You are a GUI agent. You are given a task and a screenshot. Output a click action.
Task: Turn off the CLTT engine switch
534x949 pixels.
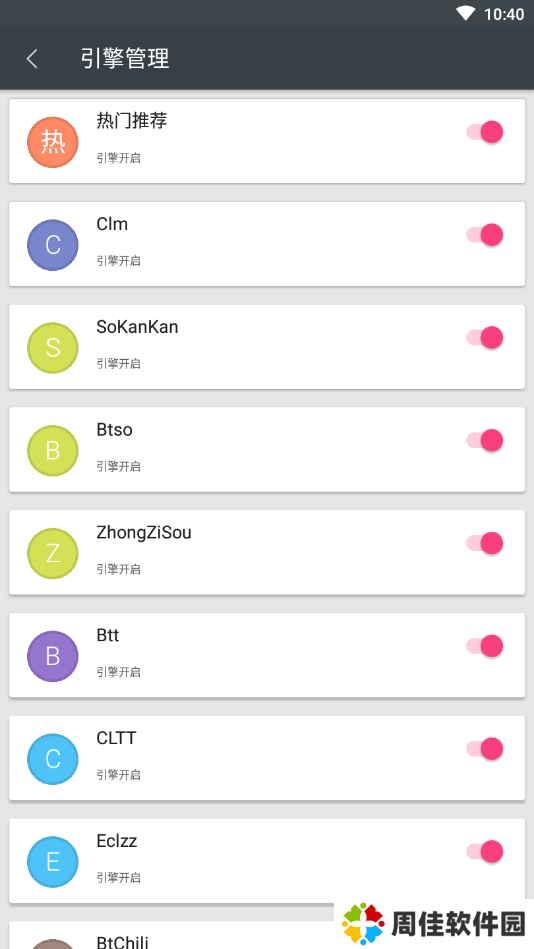click(x=485, y=749)
